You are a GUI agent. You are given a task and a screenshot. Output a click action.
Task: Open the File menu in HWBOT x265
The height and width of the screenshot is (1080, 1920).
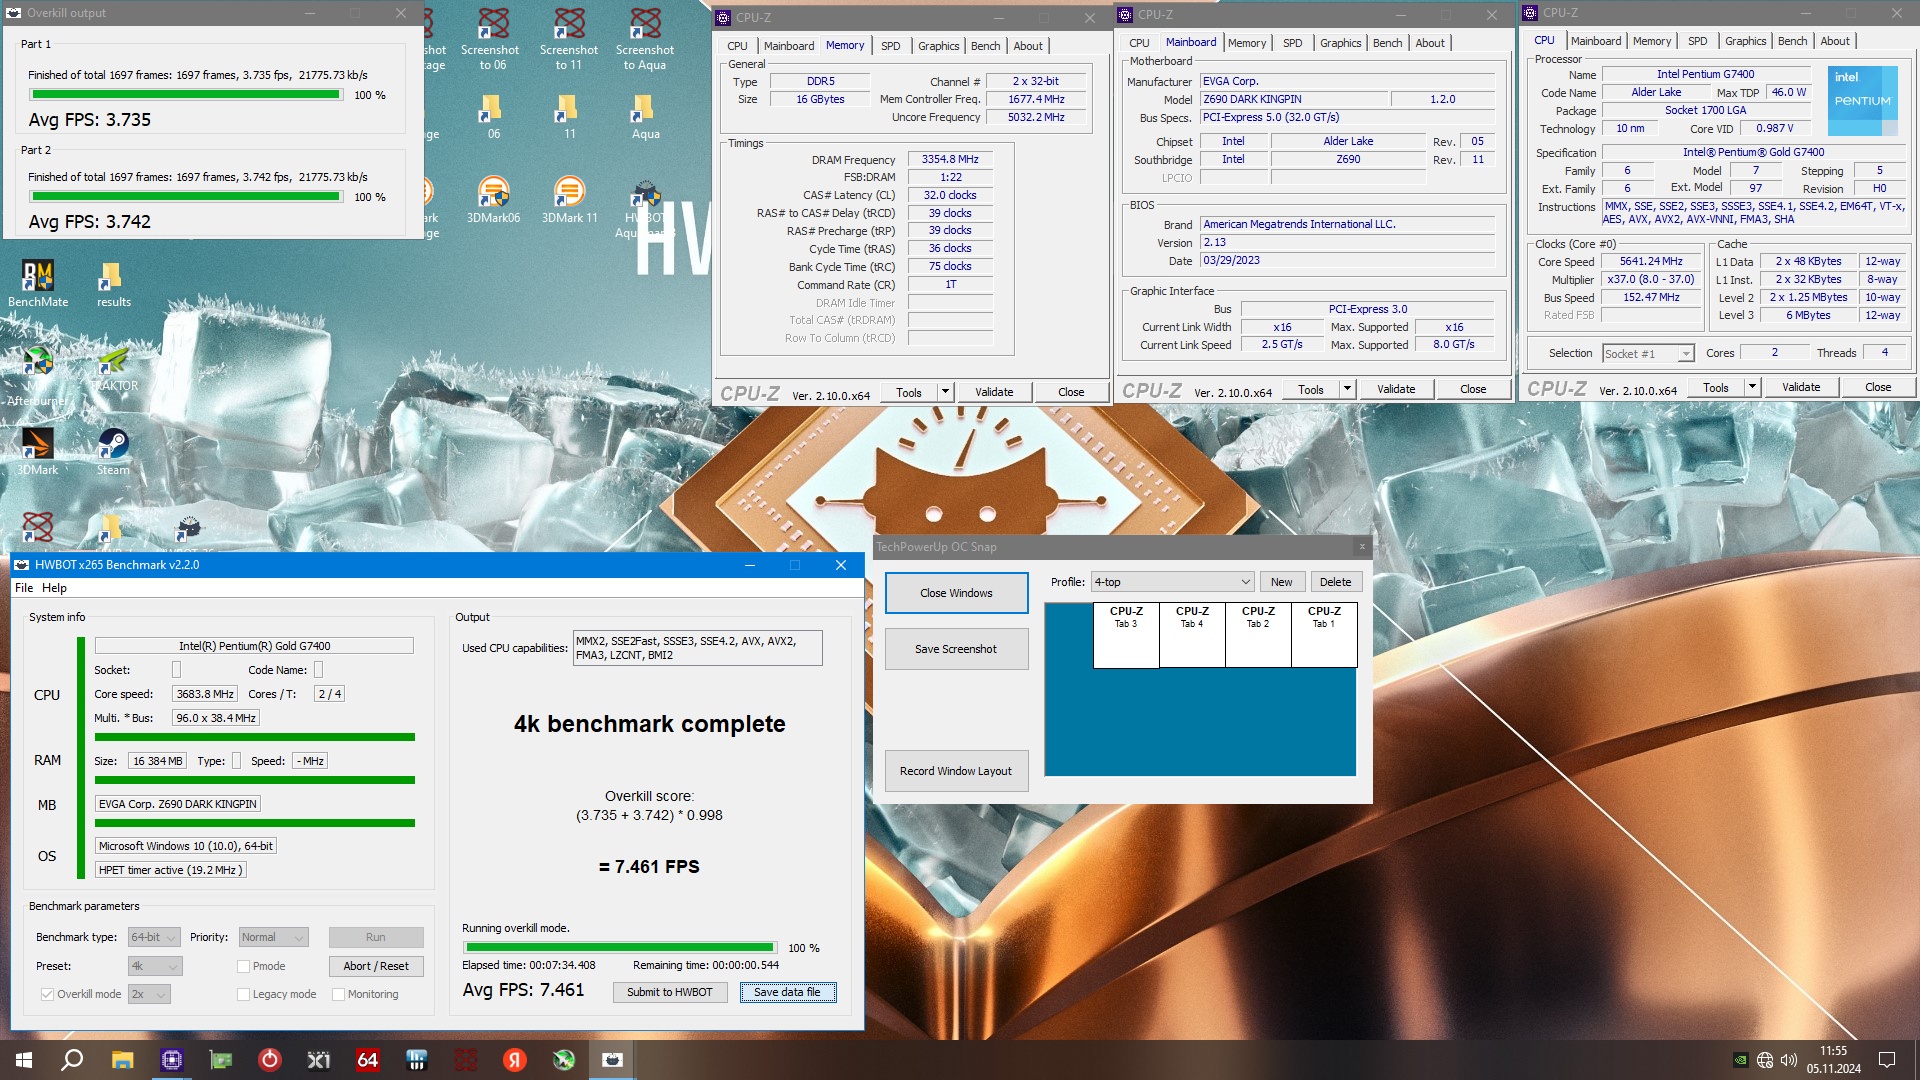tap(24, 588)
